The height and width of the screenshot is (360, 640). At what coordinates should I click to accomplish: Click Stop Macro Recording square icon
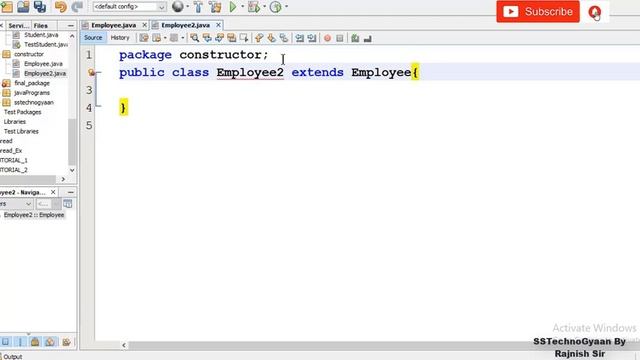pos(340,38)
